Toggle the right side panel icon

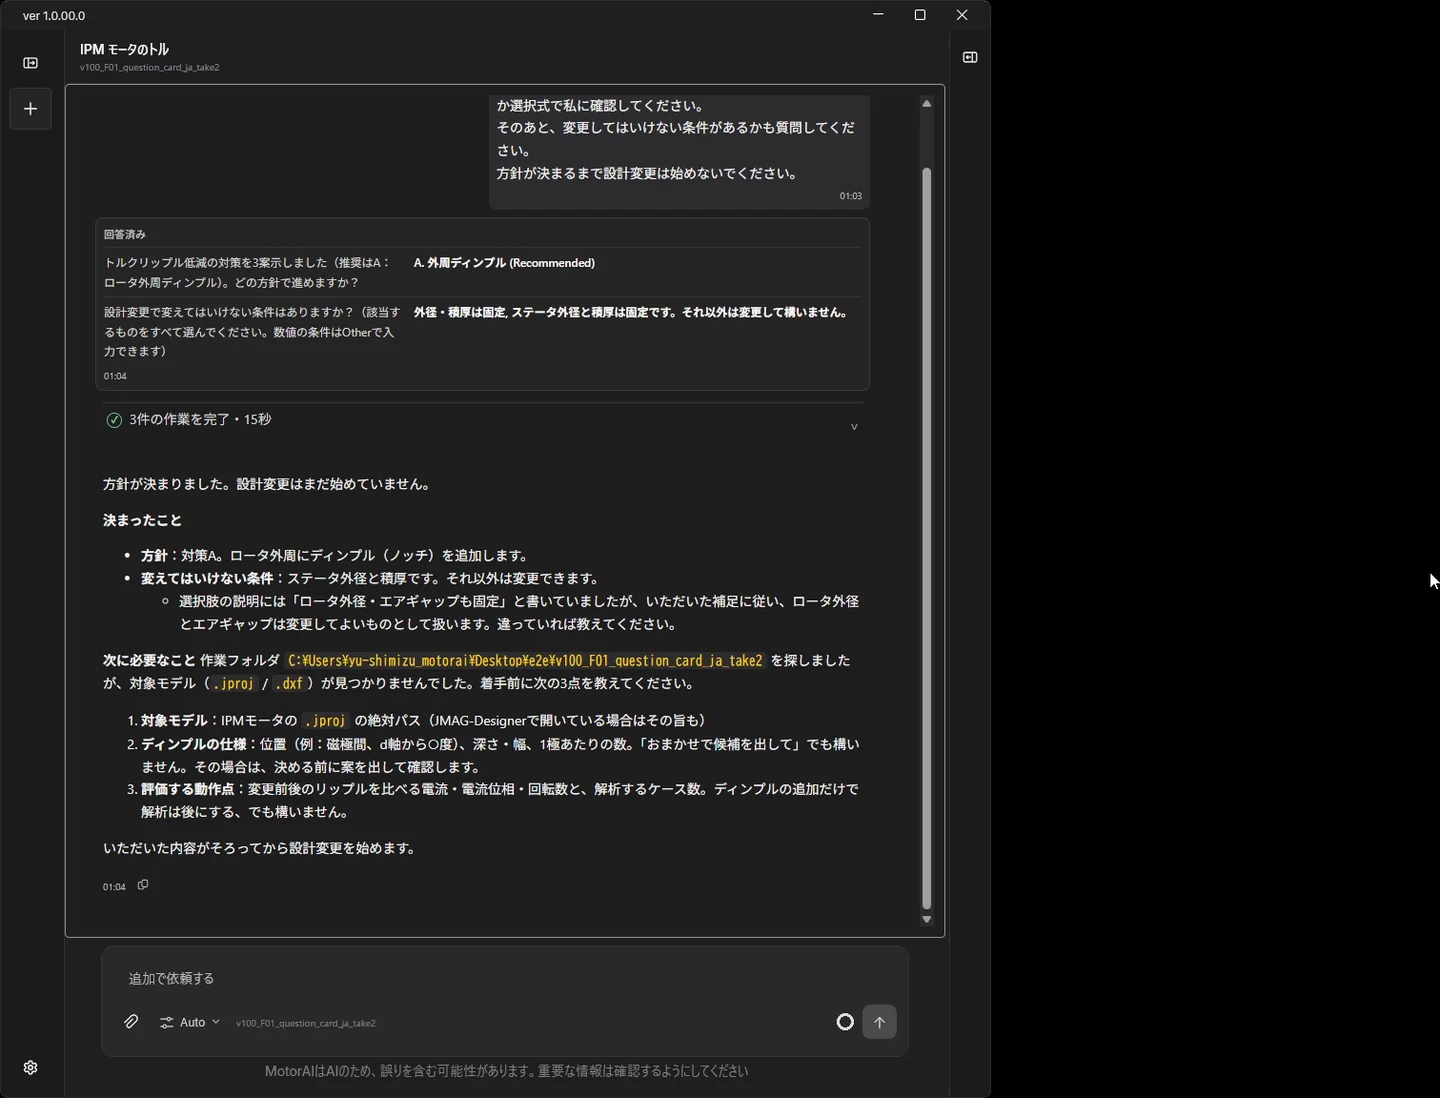coord(970,58)
